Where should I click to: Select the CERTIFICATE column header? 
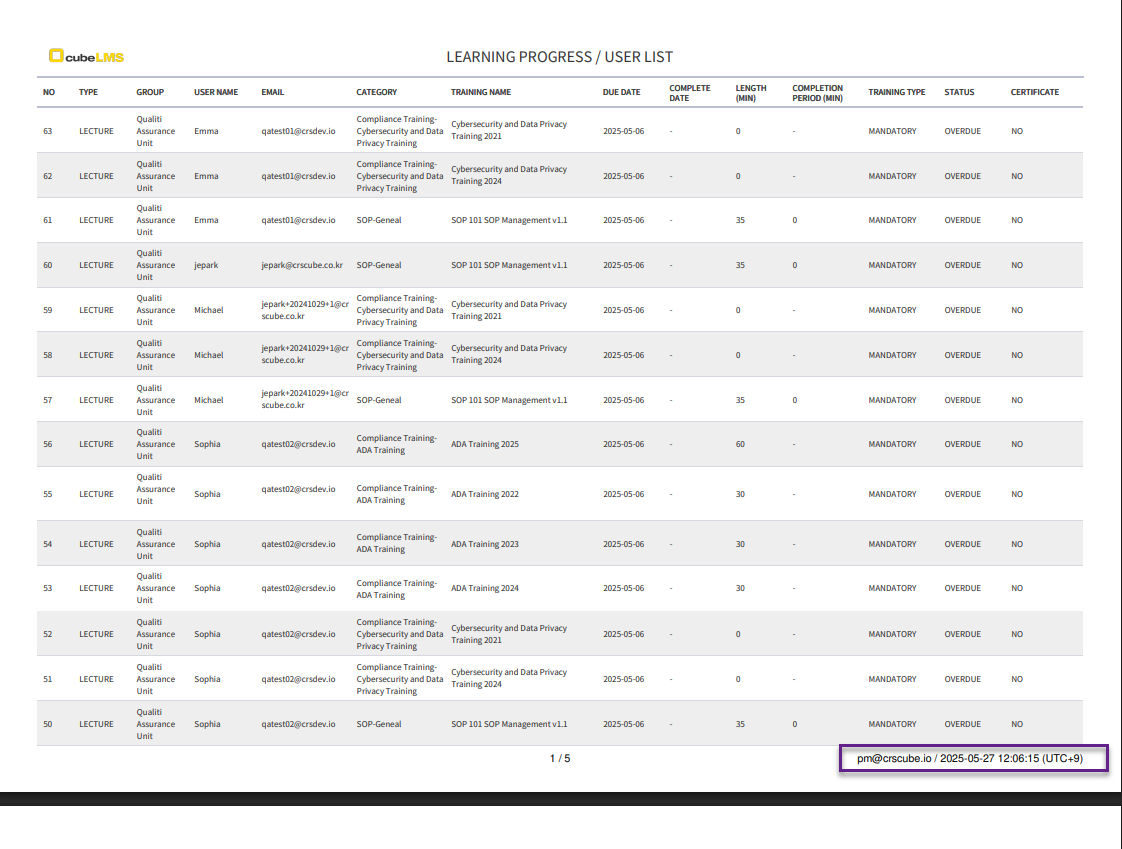(1034, 92)
